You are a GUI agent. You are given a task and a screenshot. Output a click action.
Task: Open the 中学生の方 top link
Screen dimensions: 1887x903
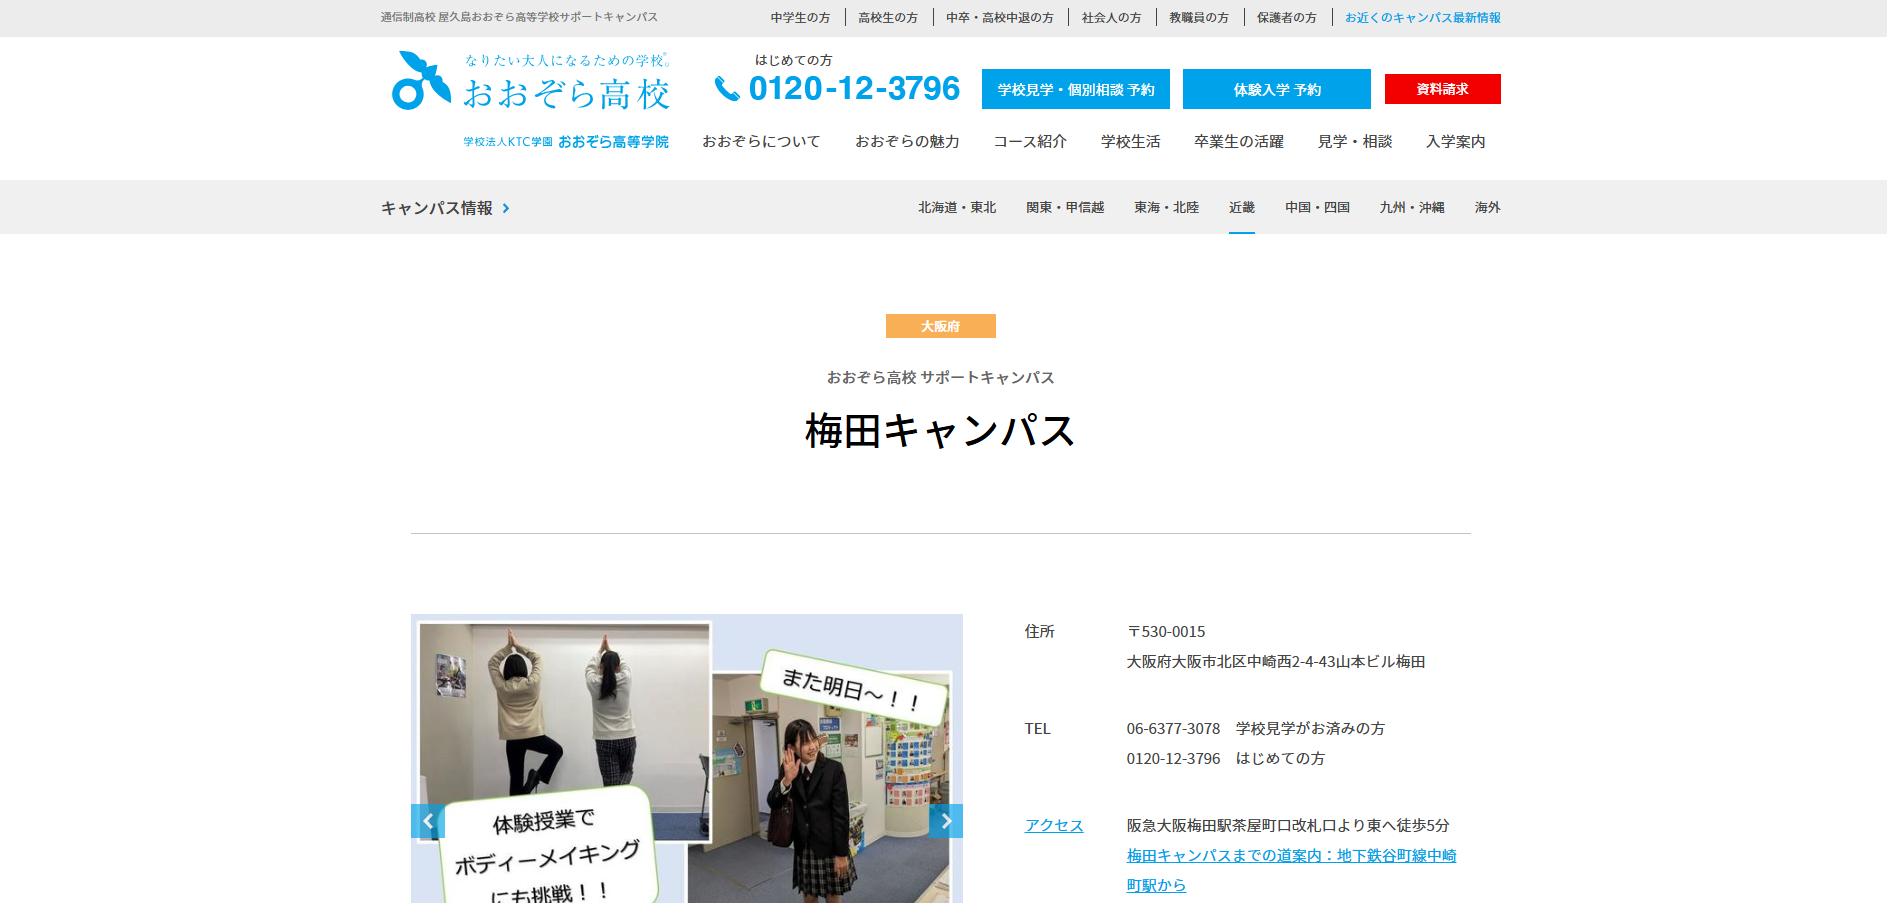click(x=800, y=18)
